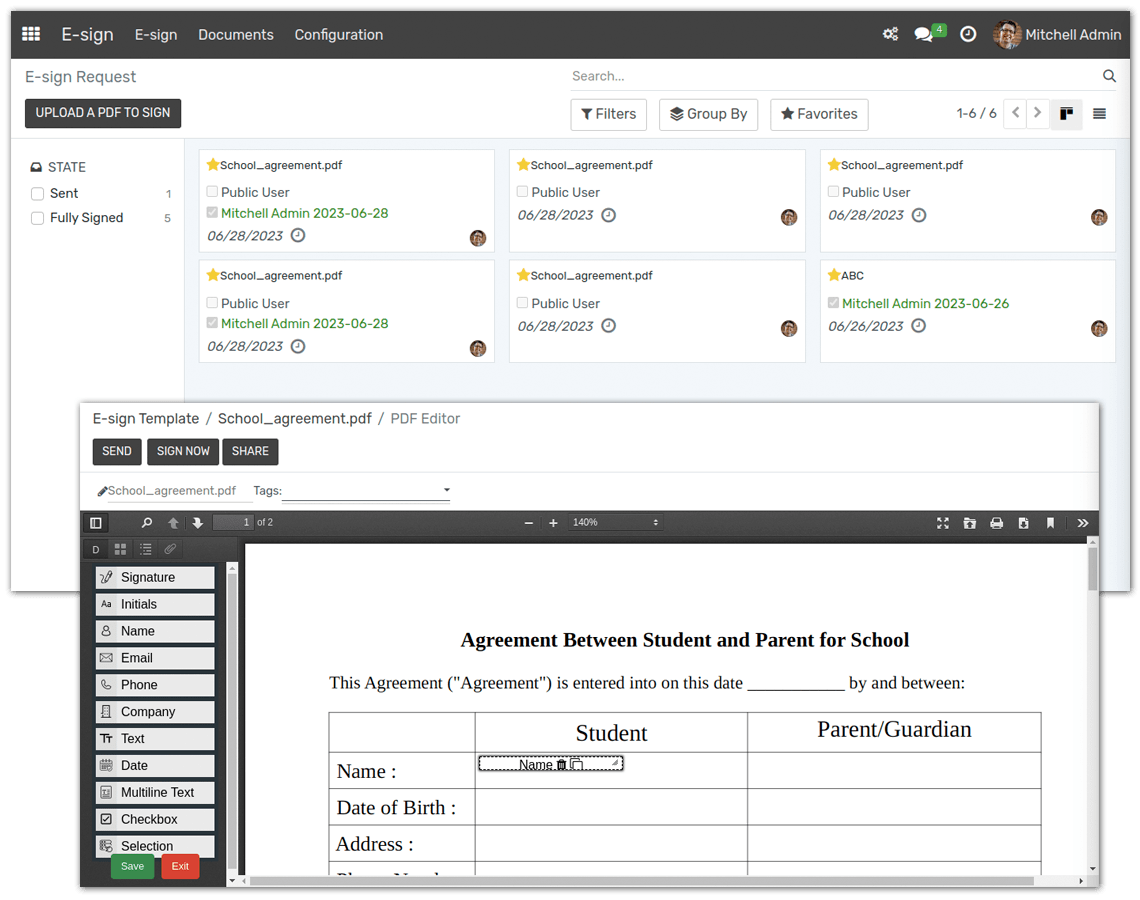Zoom in with the plus icon
Image resolution: width=1140 pixels, height=900 pixels.
[x=553, y=523]
